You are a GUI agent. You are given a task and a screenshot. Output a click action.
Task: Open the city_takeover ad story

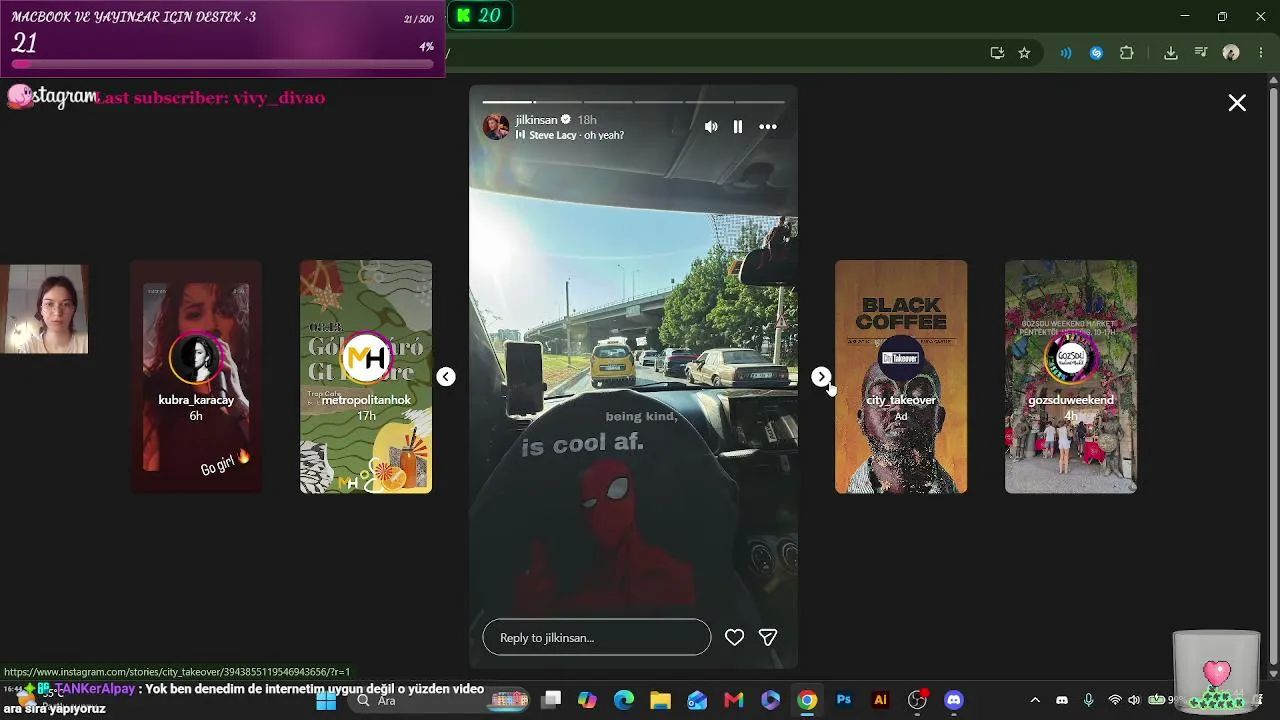(x=901, y=377)
